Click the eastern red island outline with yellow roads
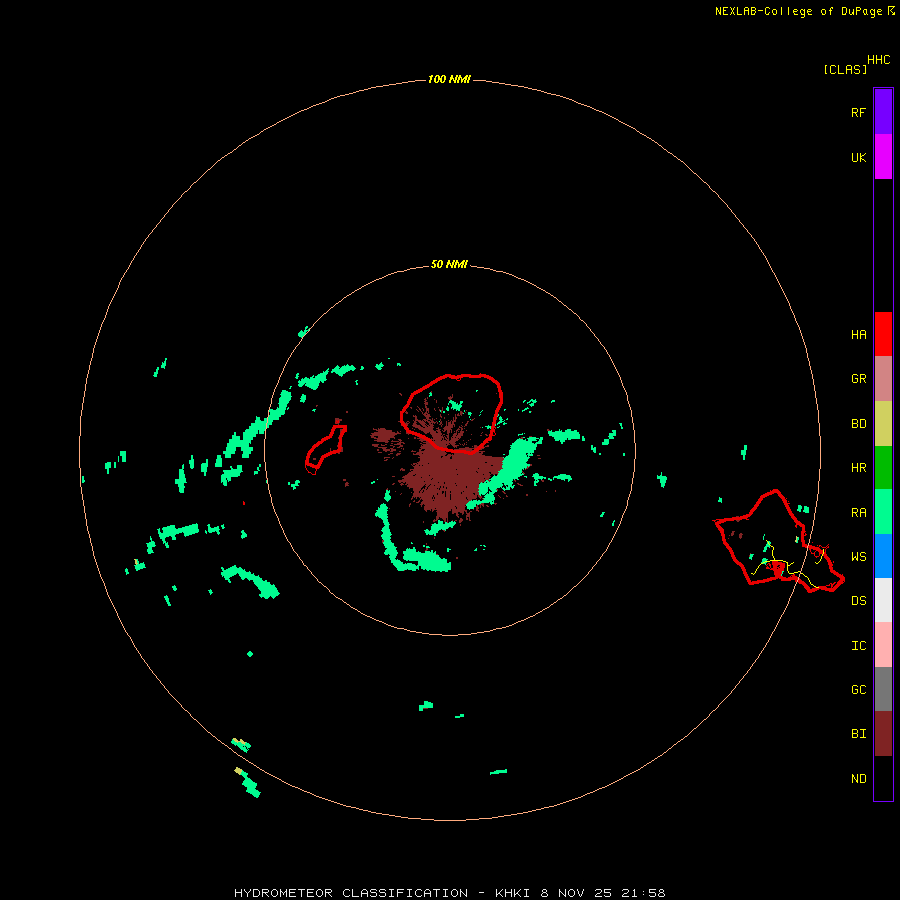 [x=778, y=541]
